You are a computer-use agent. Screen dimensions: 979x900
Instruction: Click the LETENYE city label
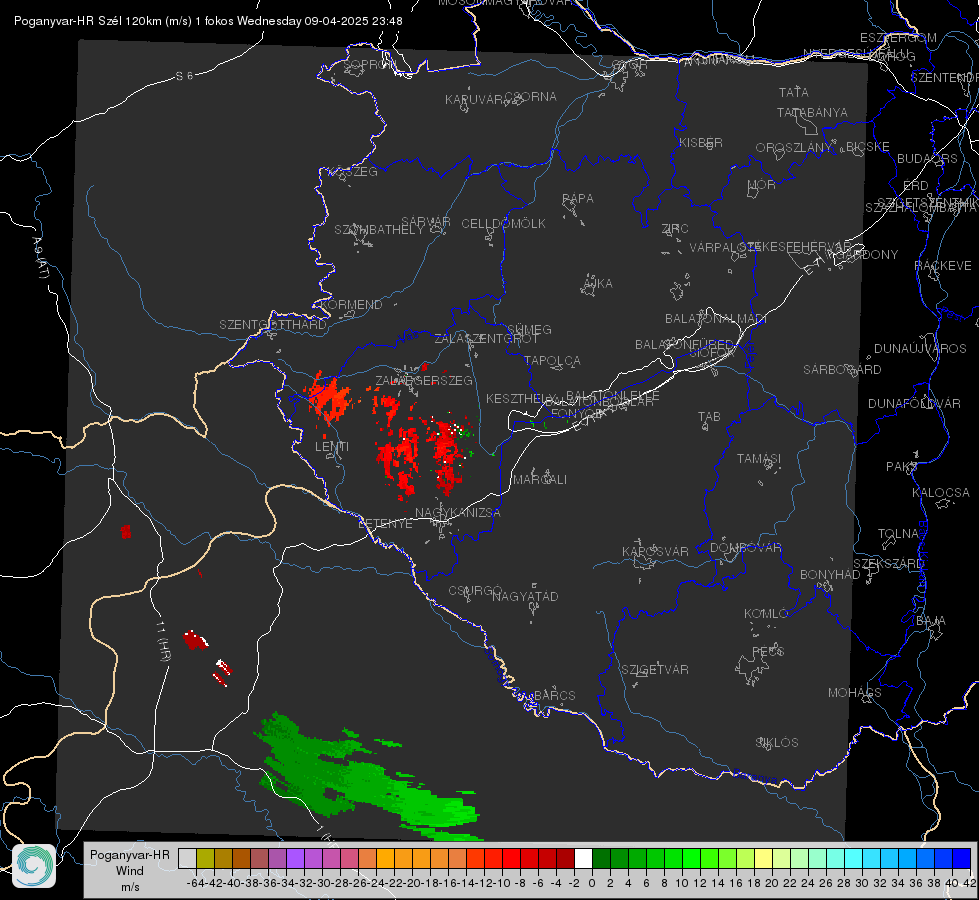[385, 524]
